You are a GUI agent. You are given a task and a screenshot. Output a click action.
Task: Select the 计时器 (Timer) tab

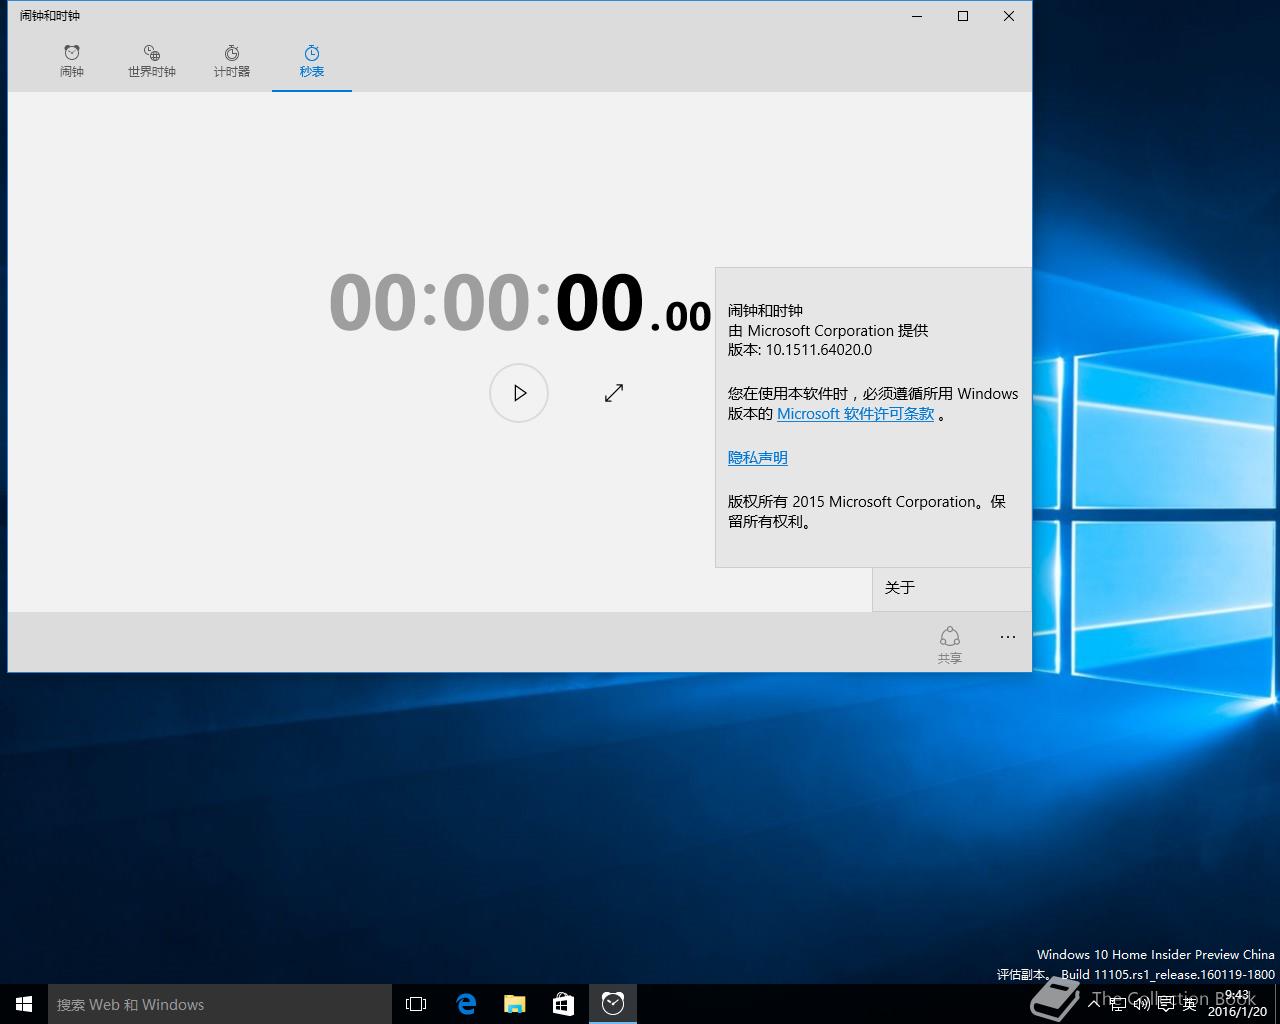[232, 62]
